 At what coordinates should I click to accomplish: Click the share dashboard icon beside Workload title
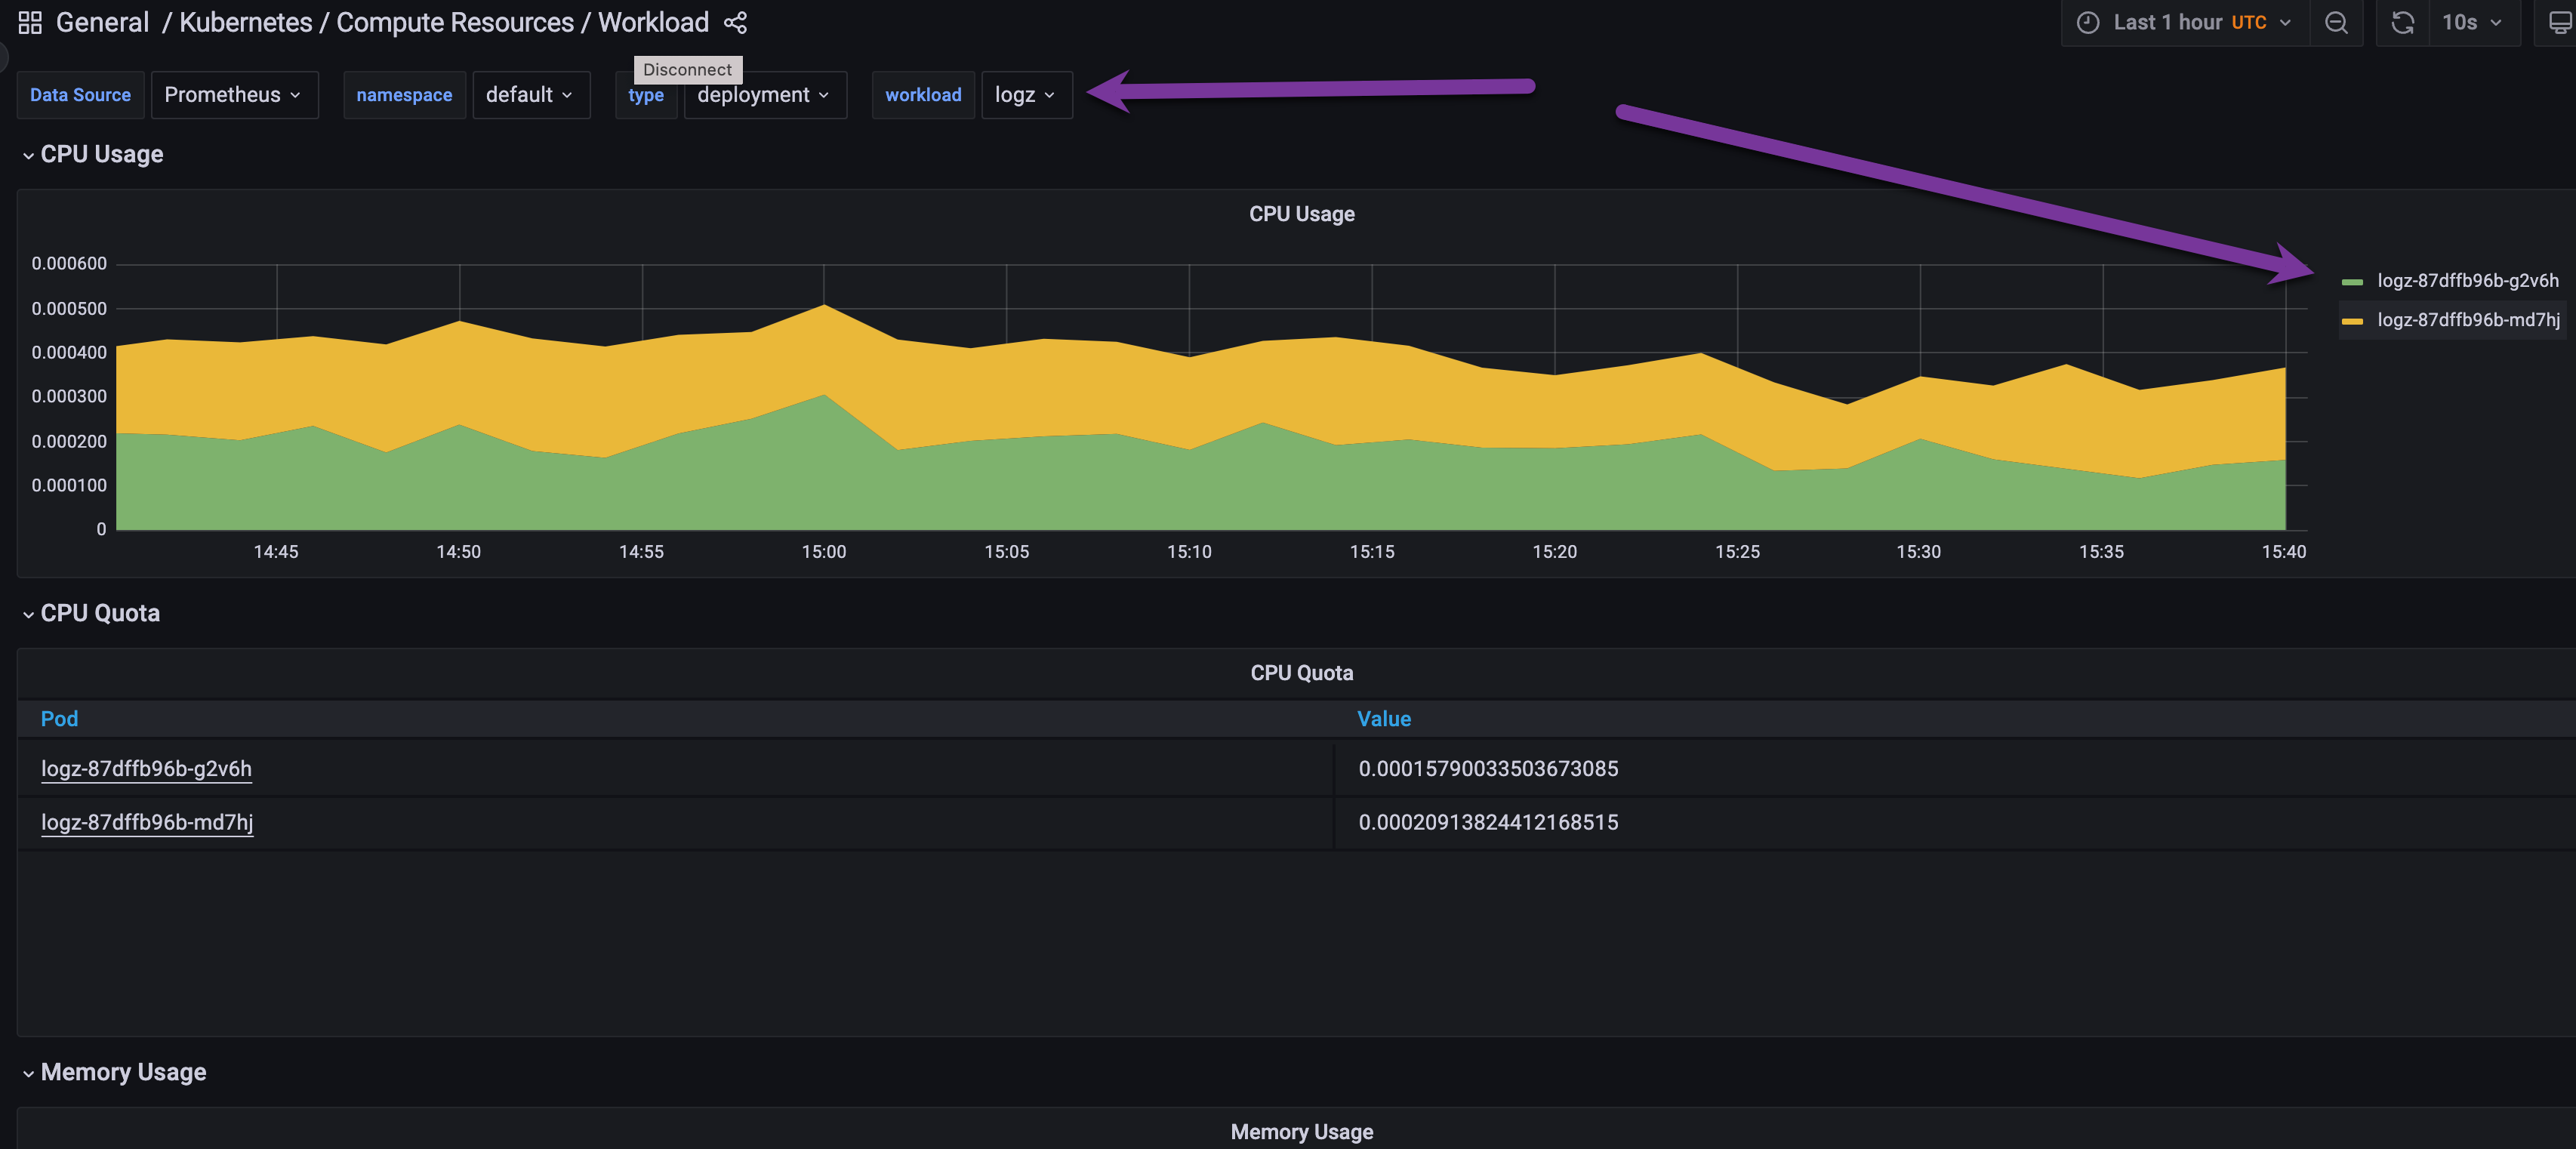pyautogui.click(x=735, y=22)
